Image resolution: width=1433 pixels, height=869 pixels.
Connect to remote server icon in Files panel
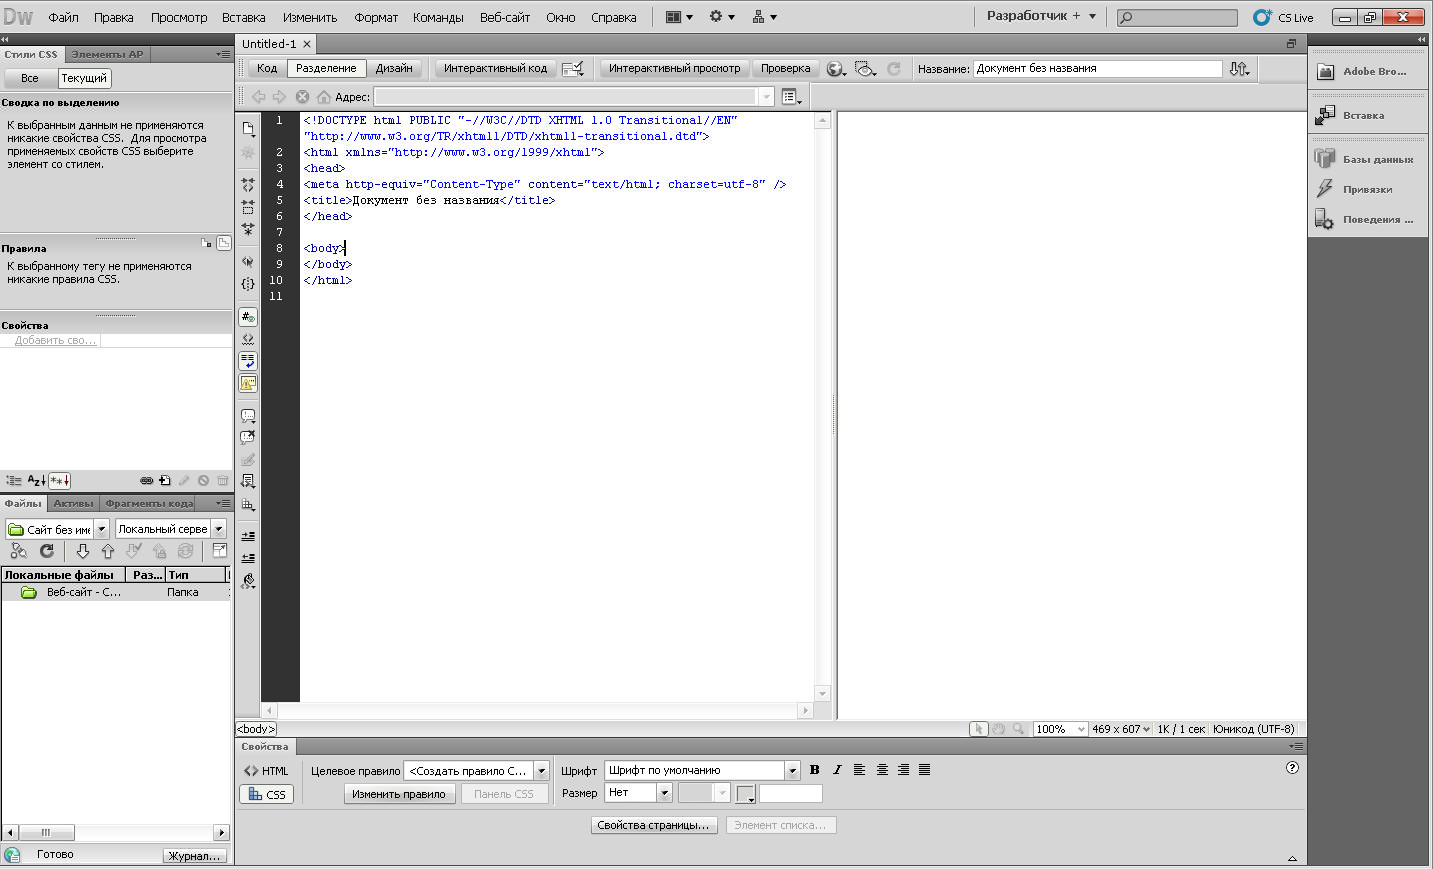click(18, 551)
